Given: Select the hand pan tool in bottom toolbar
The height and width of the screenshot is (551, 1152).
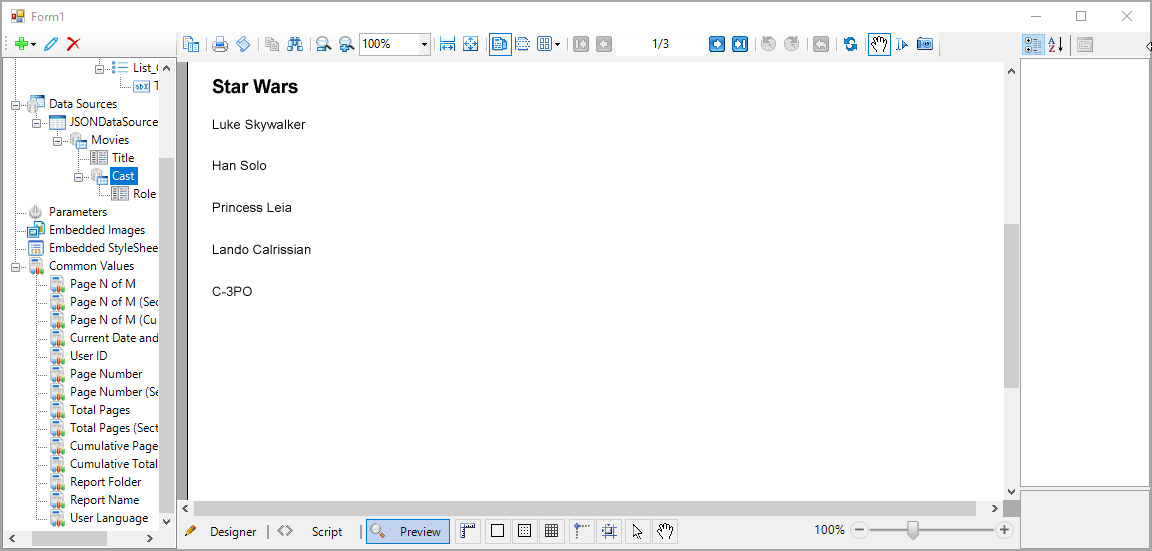Looking at the screenshot, I should pos(665,531).
